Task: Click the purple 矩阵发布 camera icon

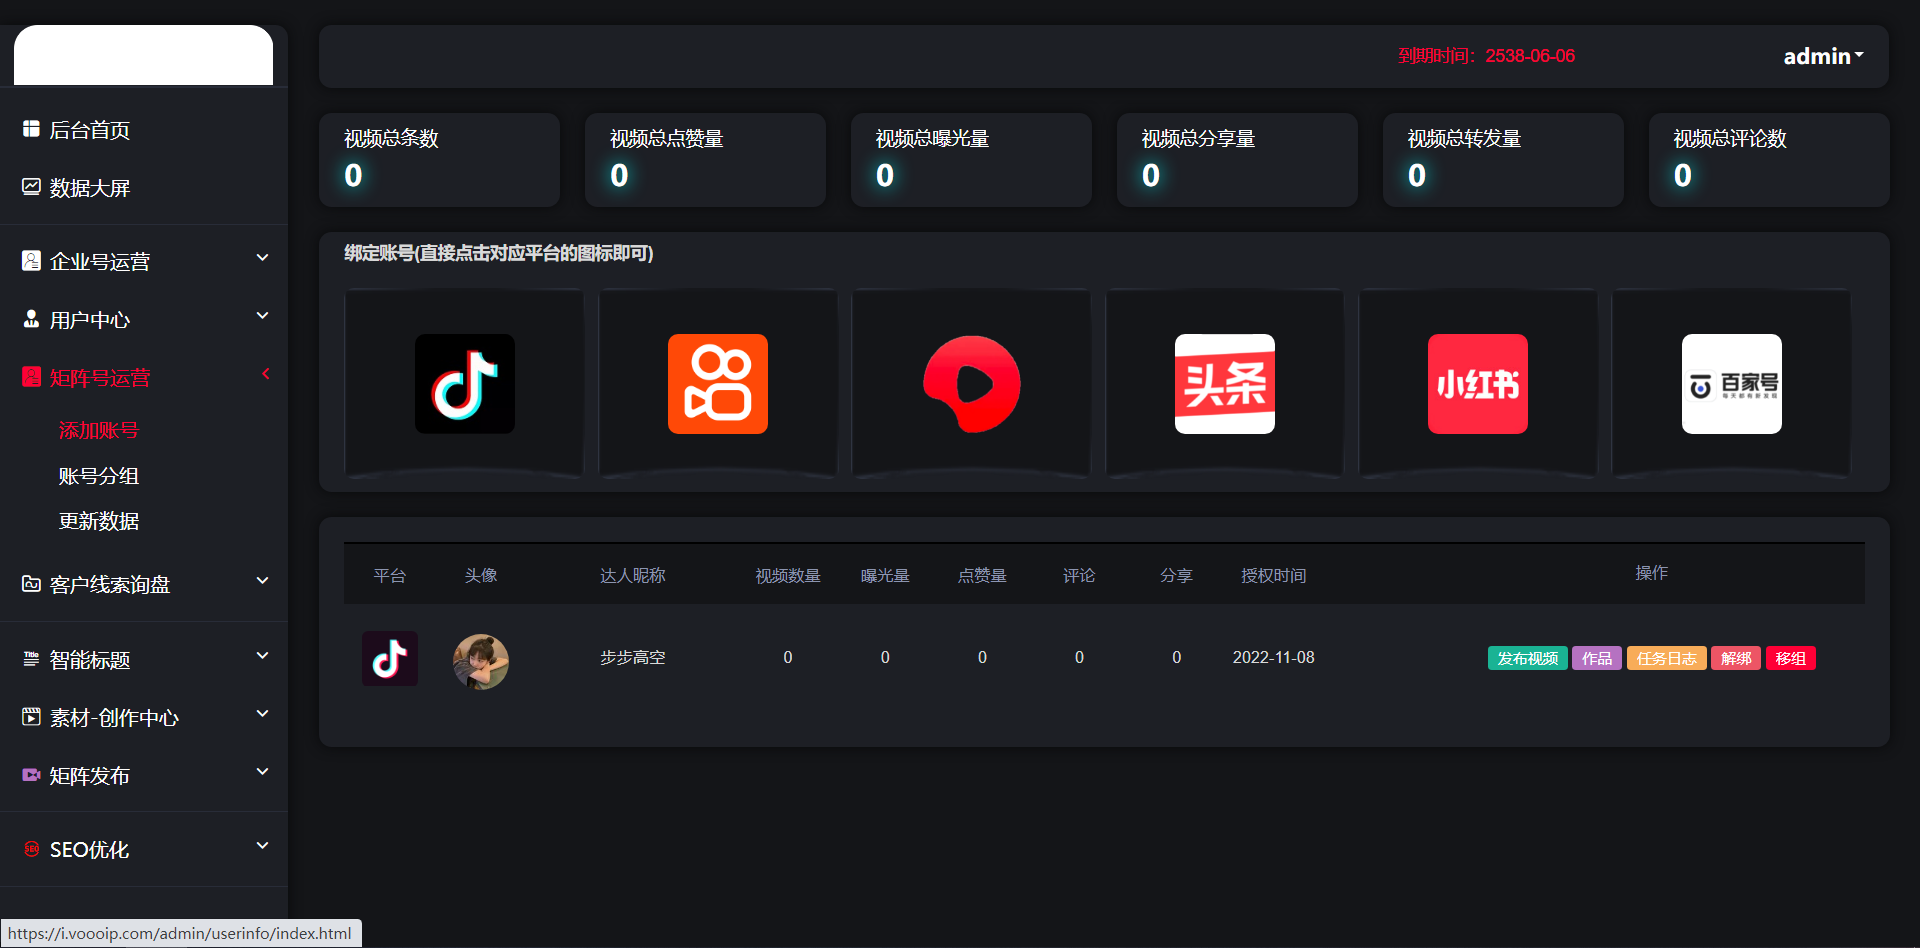Action: [31, 775]
